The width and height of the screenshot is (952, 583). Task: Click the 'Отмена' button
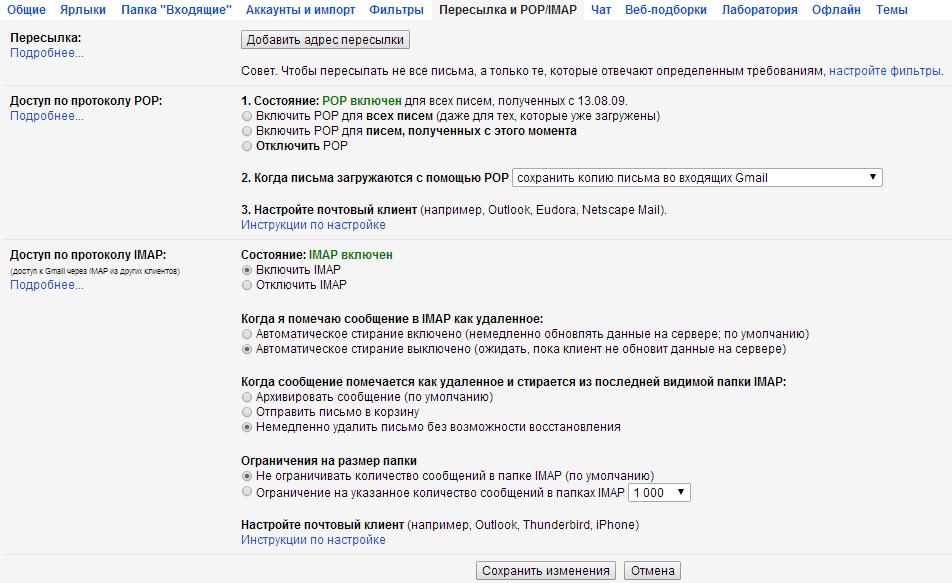653,571
